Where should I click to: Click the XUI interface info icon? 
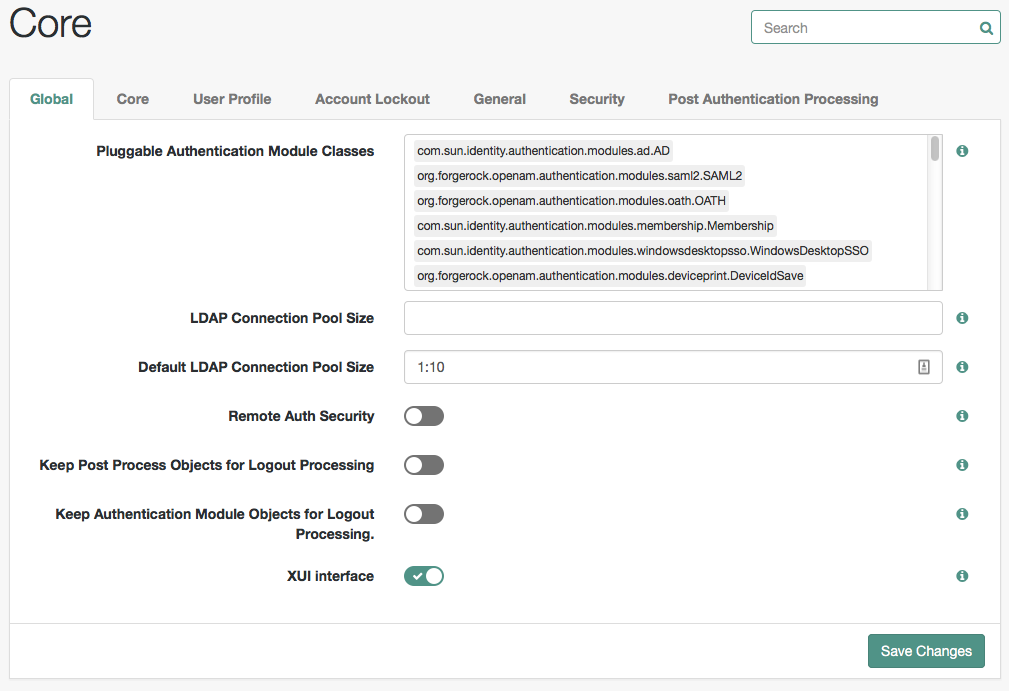tap(962, 576)
